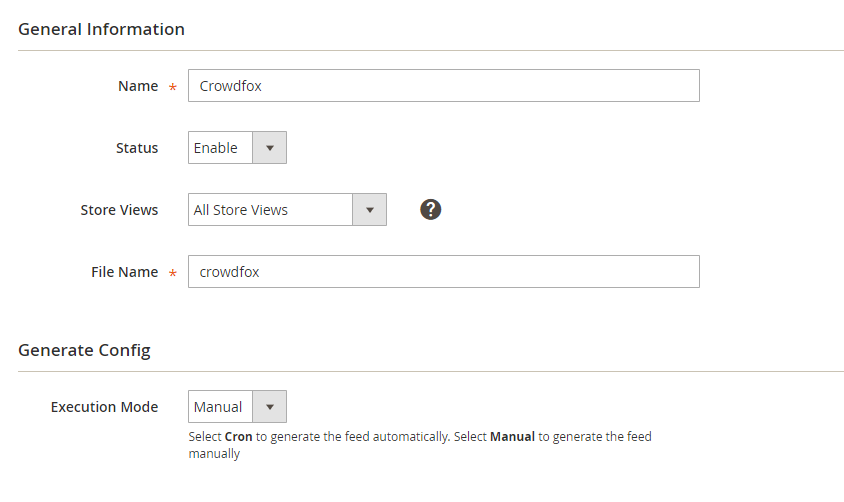The height and width of the screenshot is (502, 844).
Task: Click the required asterisk beside Name
Action: click(x=172, y=87)
